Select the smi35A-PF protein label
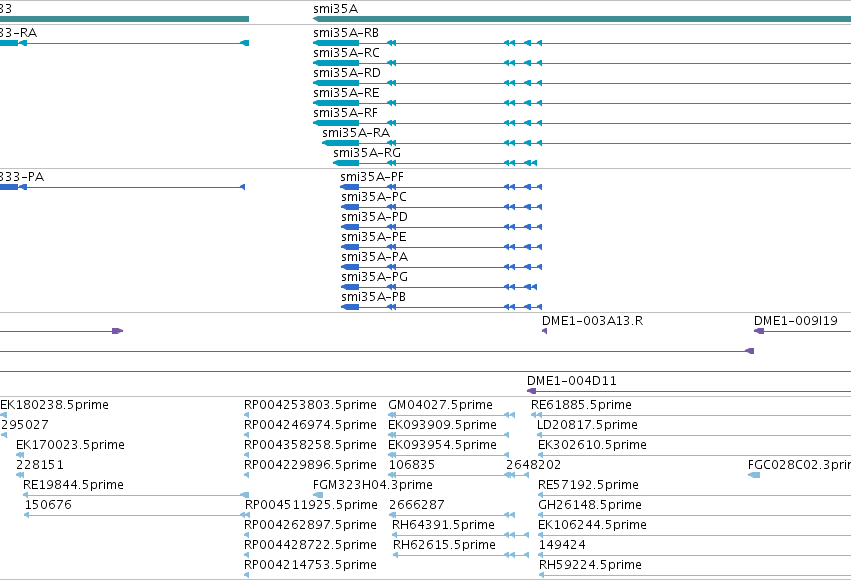851x580 pixels. point(372,177)
